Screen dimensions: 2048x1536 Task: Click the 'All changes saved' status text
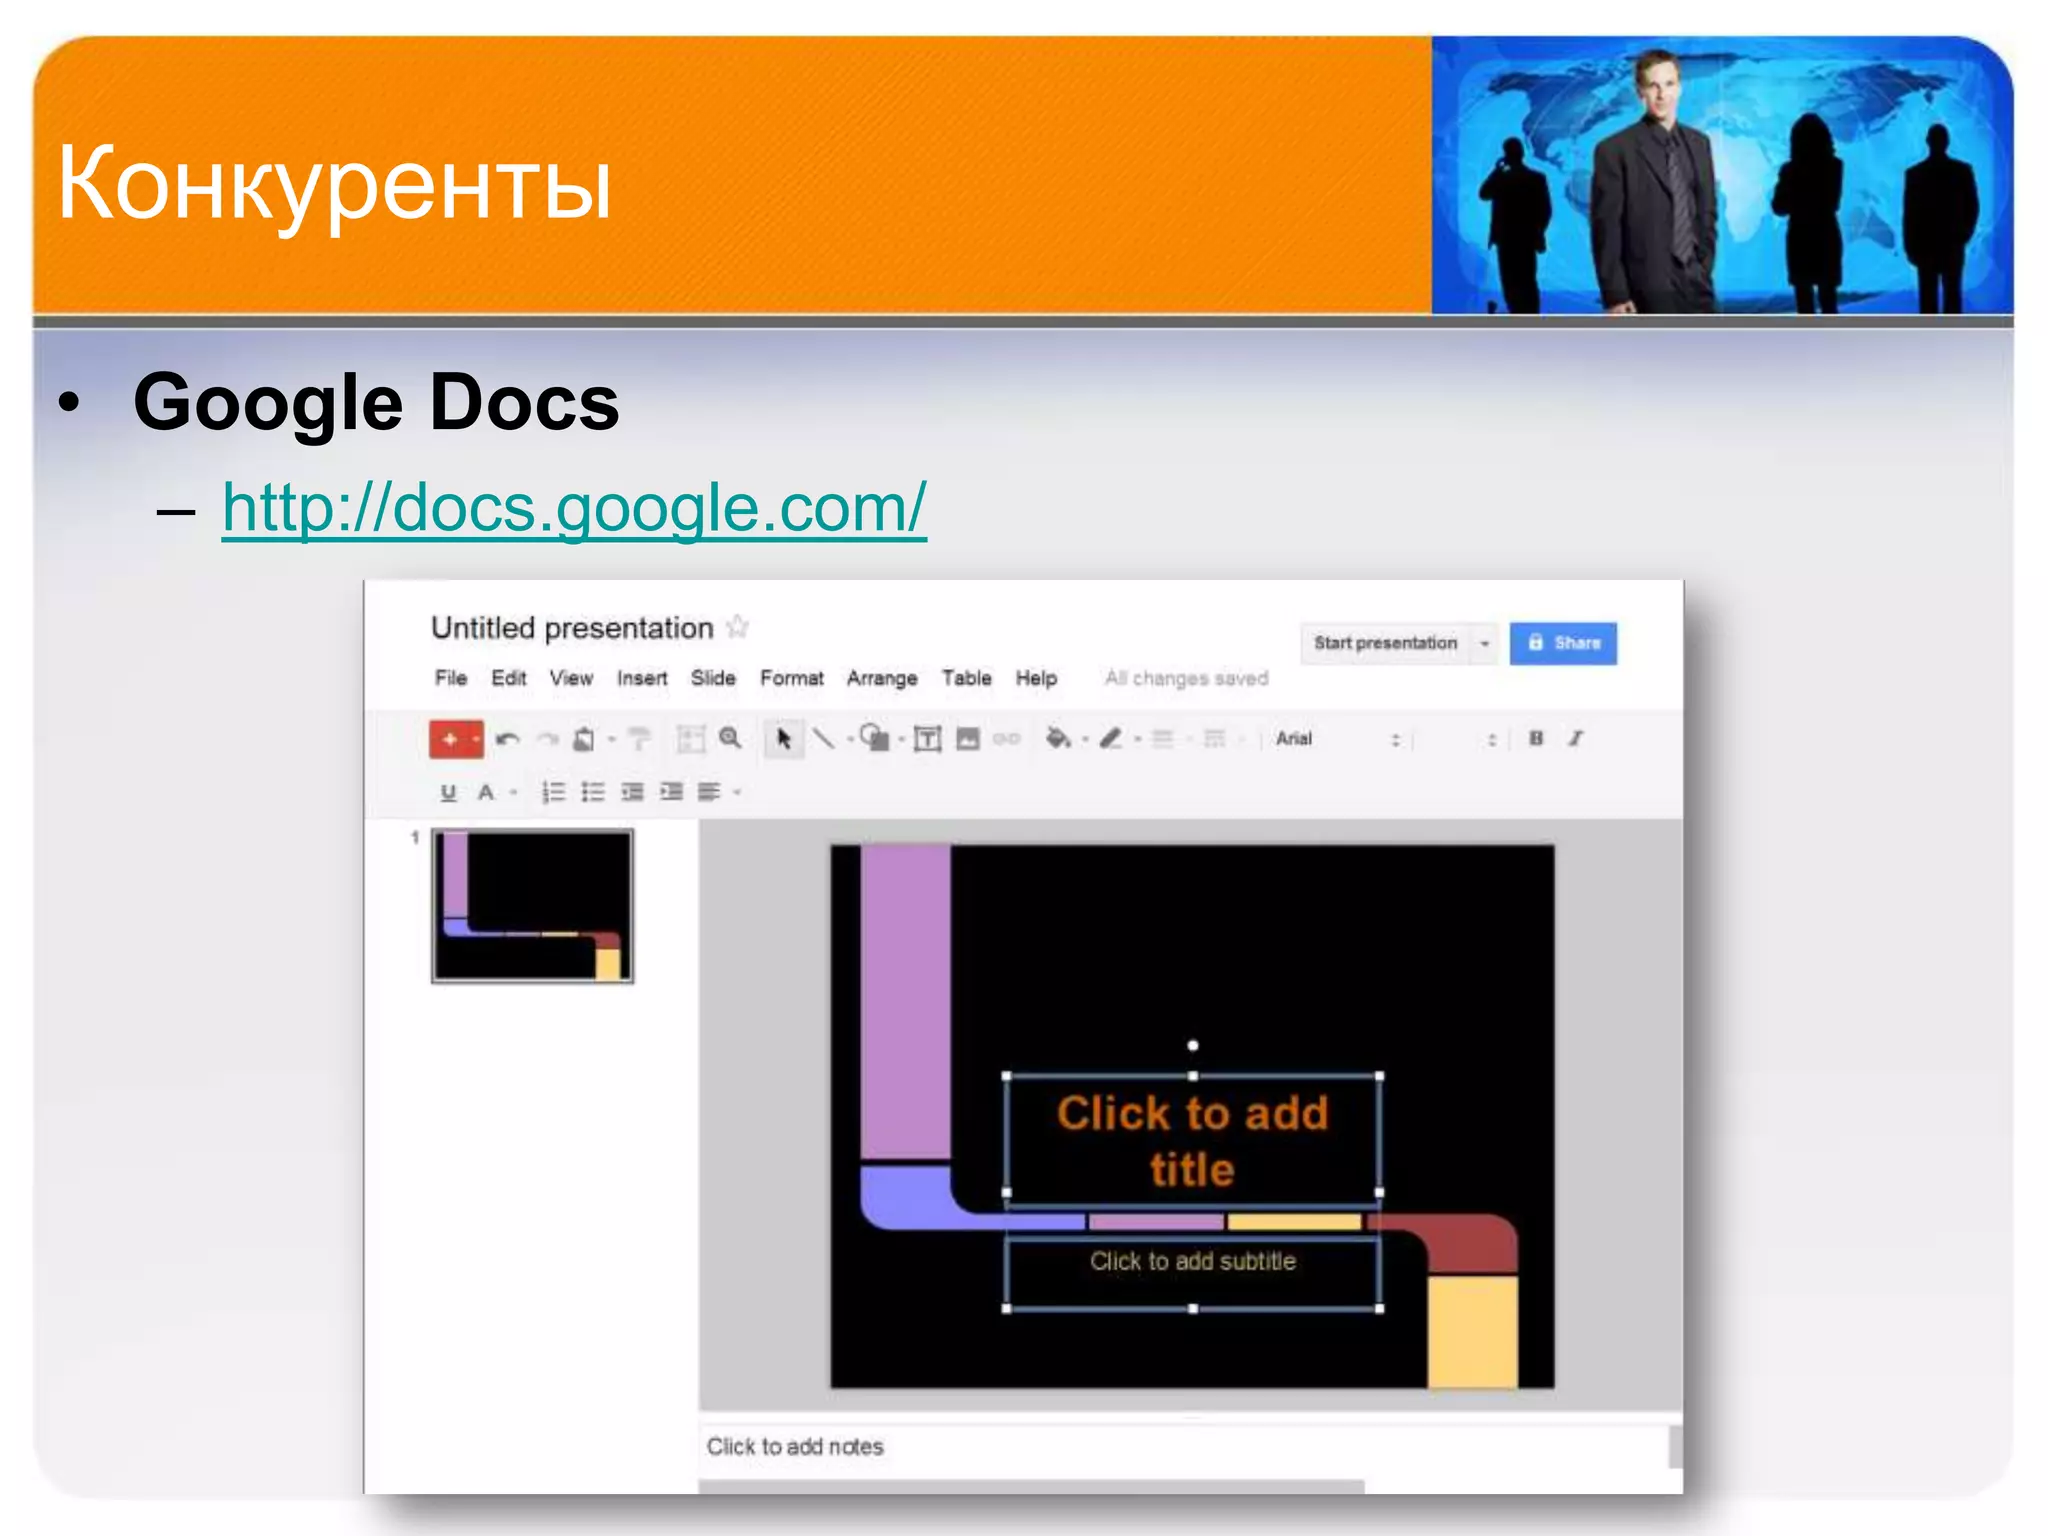(1187, 679)
